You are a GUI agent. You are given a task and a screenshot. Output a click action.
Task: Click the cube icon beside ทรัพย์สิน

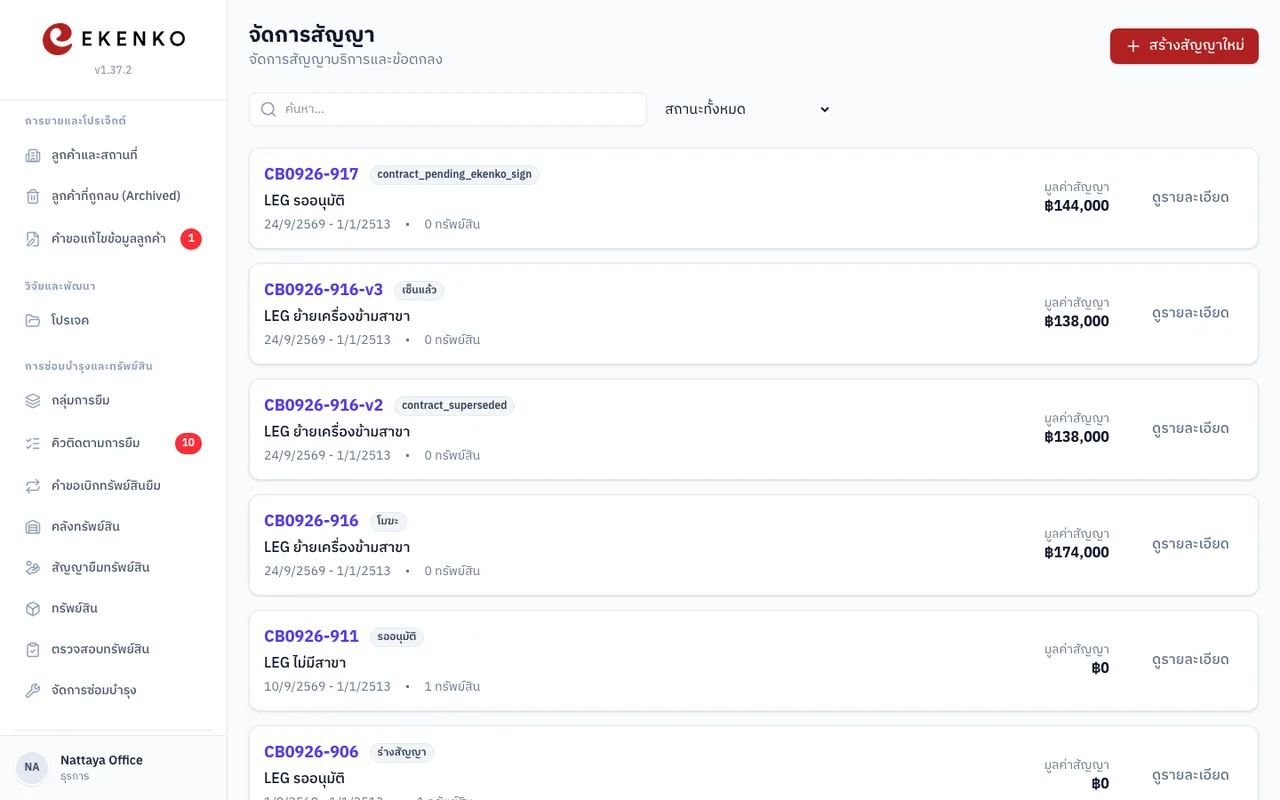33,608
